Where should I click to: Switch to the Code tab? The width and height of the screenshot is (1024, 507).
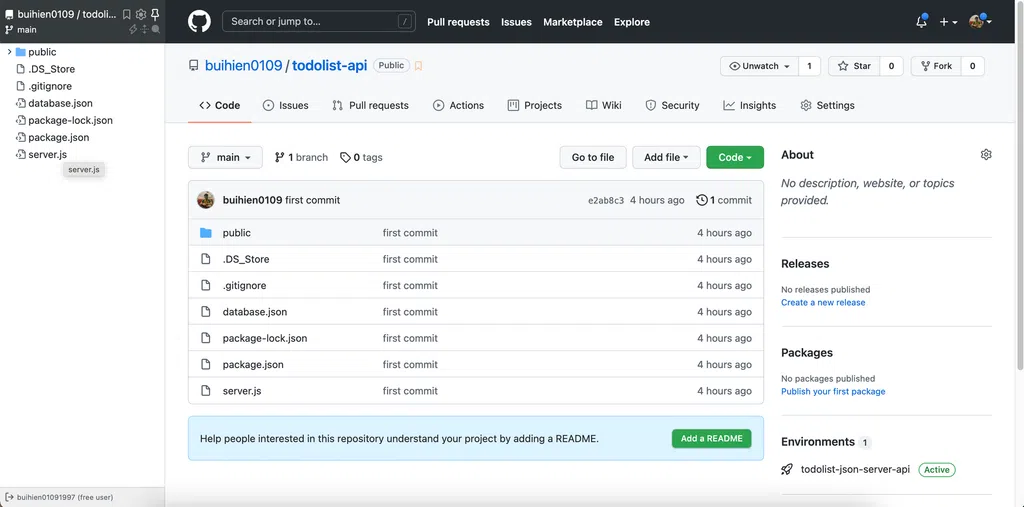coord(219,105)
